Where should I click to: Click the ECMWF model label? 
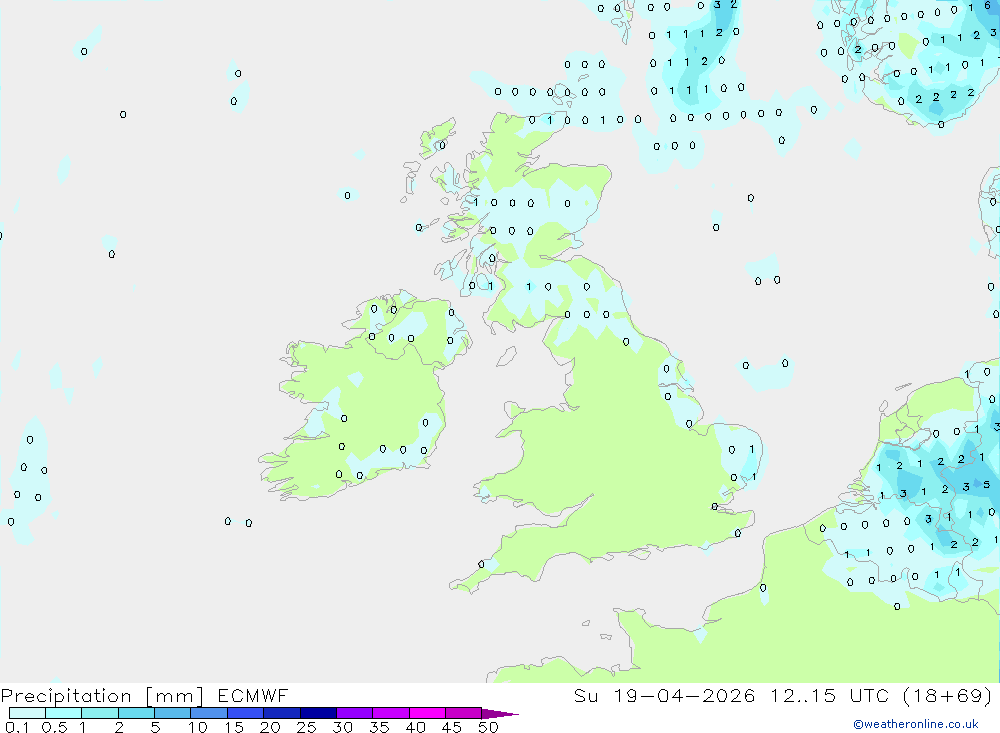[x=253, y=695]
